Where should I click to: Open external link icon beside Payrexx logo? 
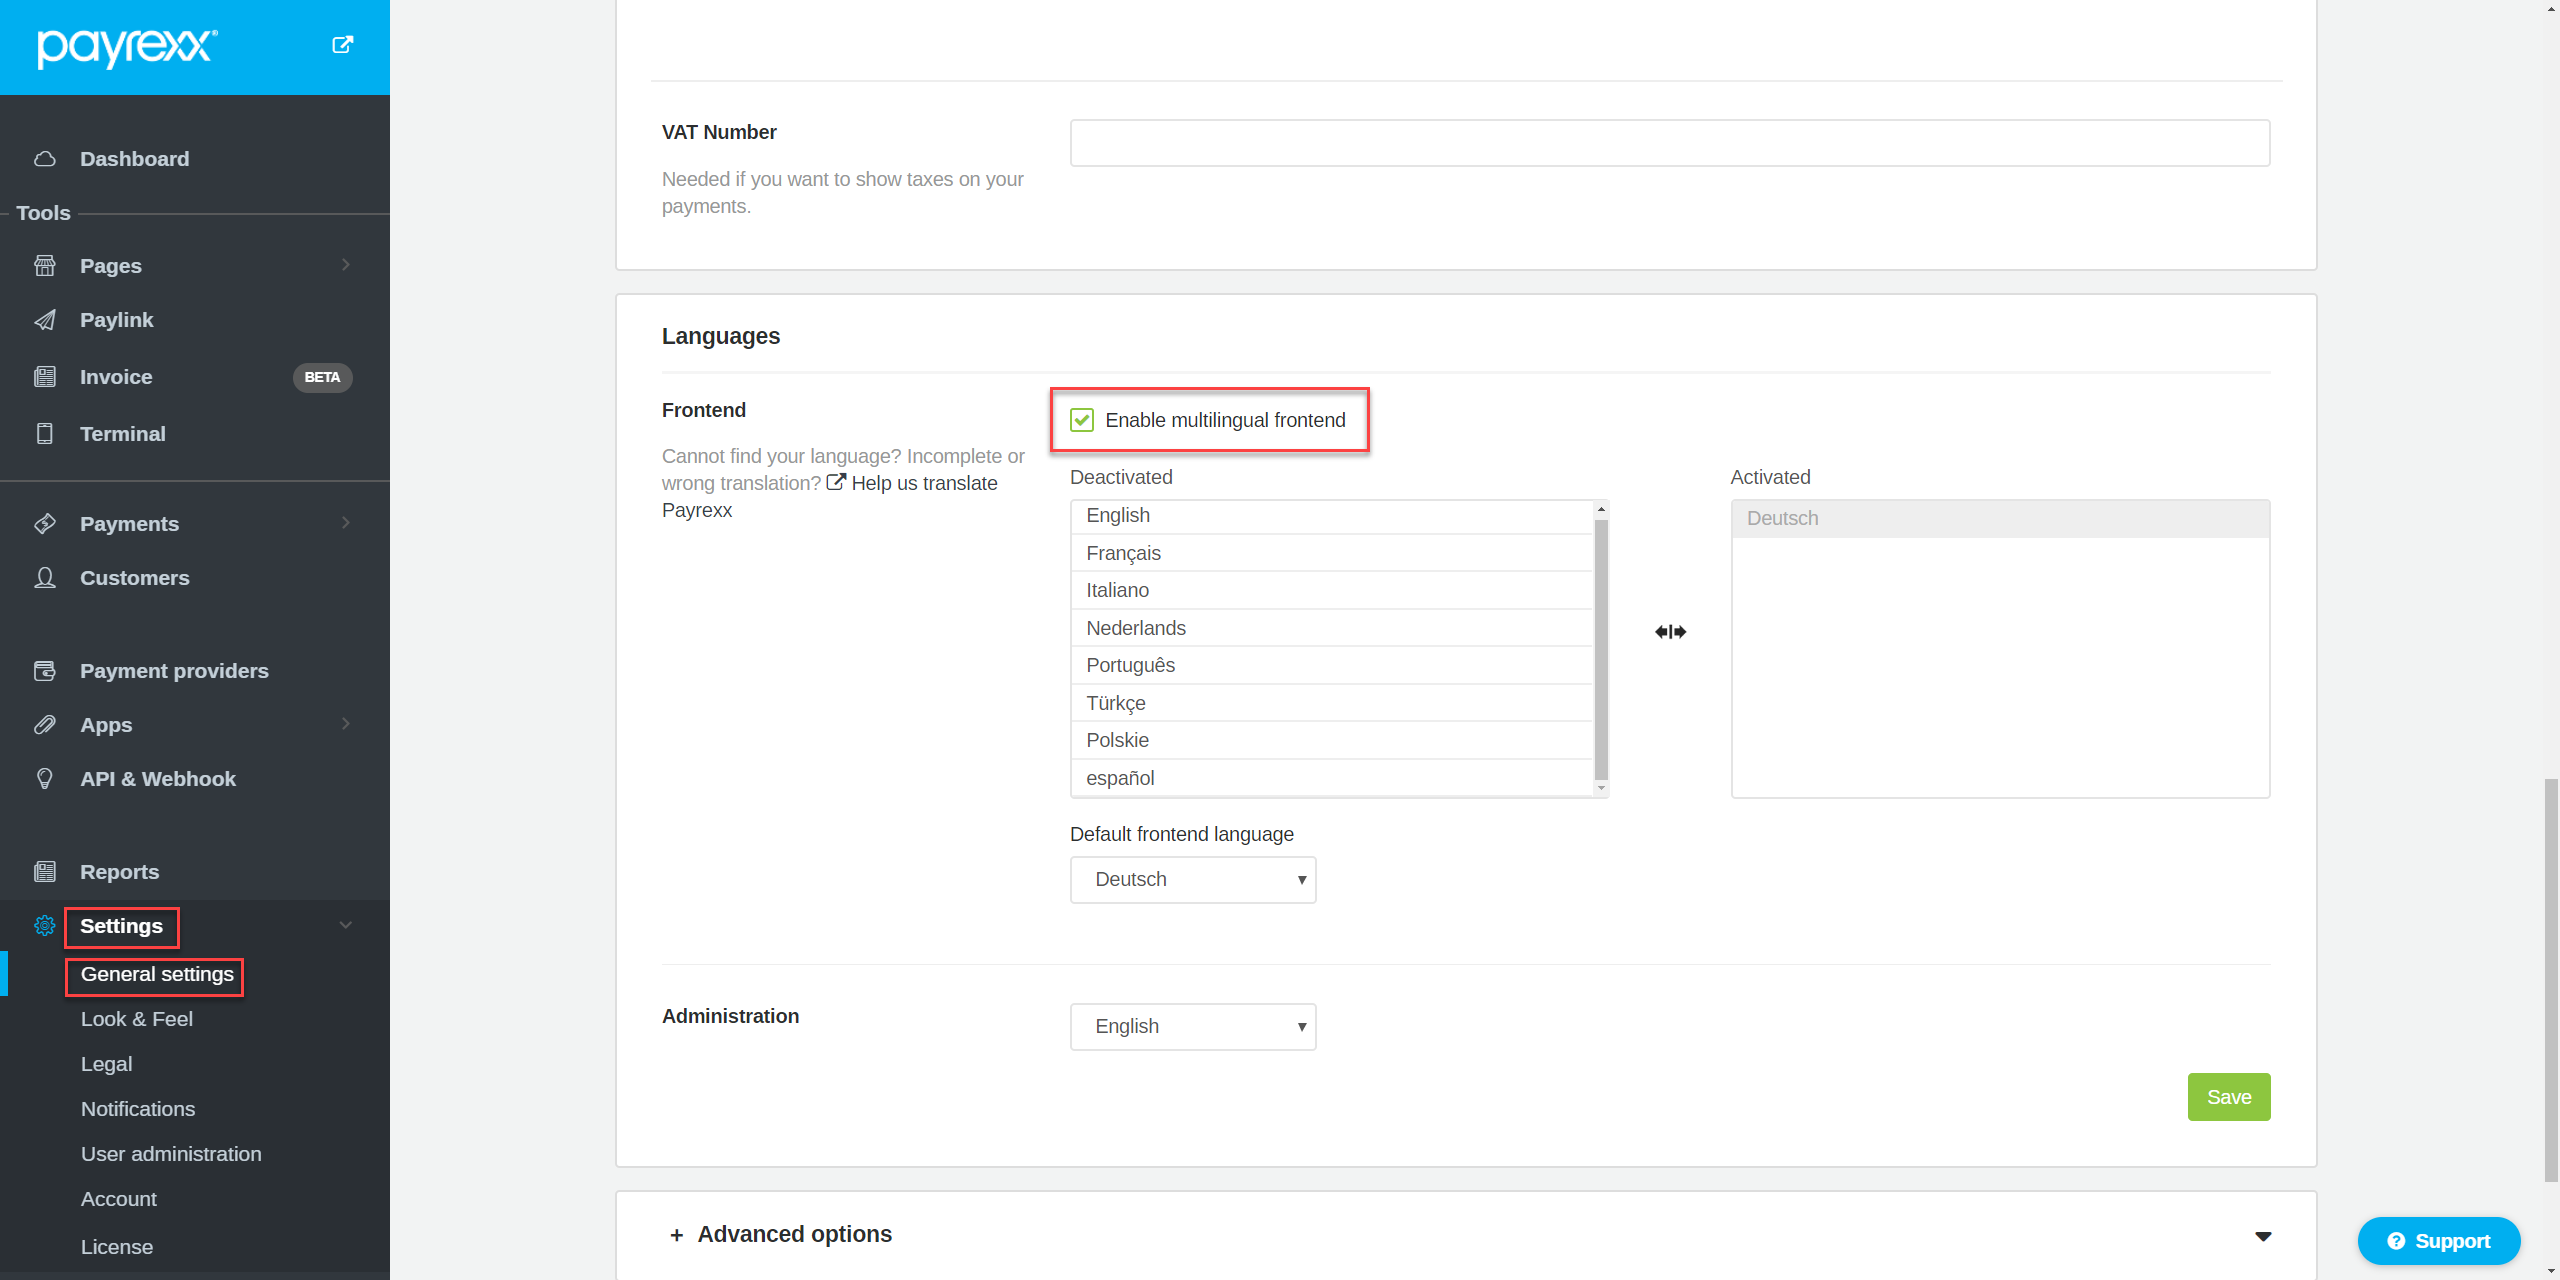[x=342, y=45]
